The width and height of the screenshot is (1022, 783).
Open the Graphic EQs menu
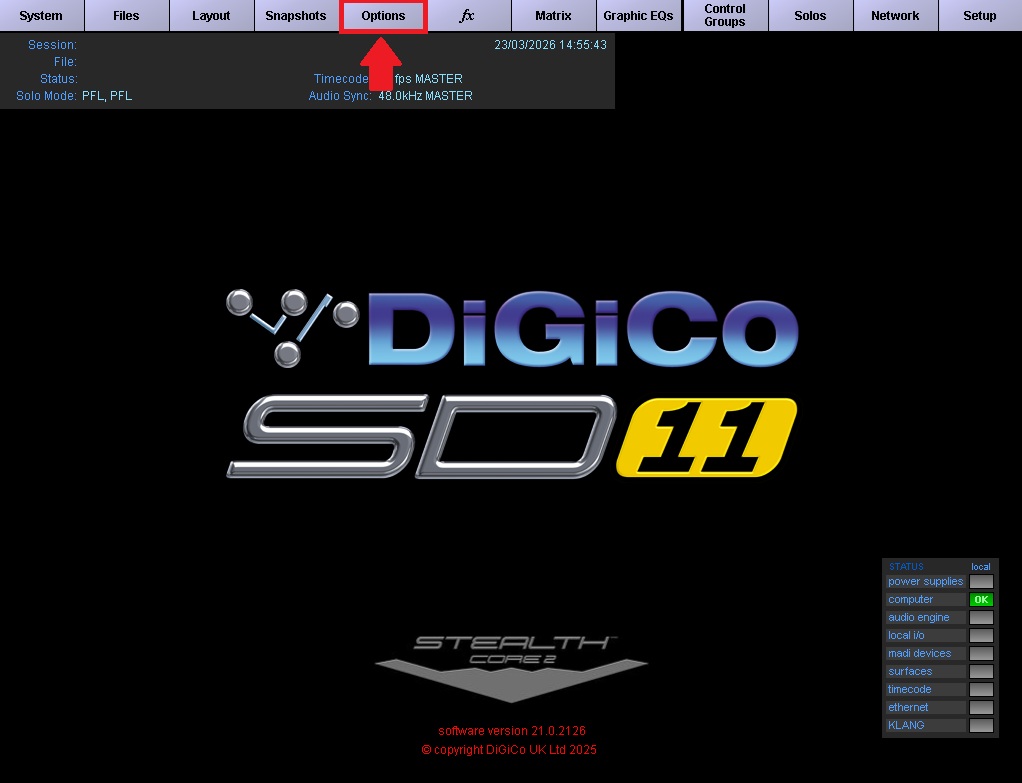pyautogui.click(x=638, y=16)
